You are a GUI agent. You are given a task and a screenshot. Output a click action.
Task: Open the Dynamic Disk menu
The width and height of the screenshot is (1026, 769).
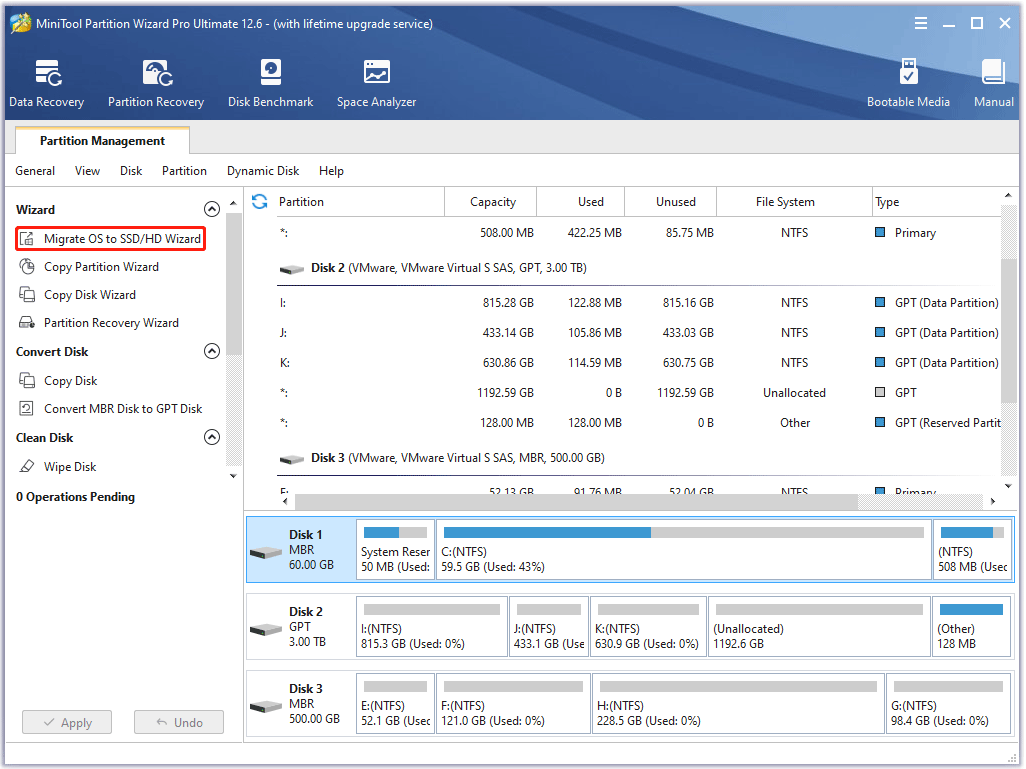point(263,171)
